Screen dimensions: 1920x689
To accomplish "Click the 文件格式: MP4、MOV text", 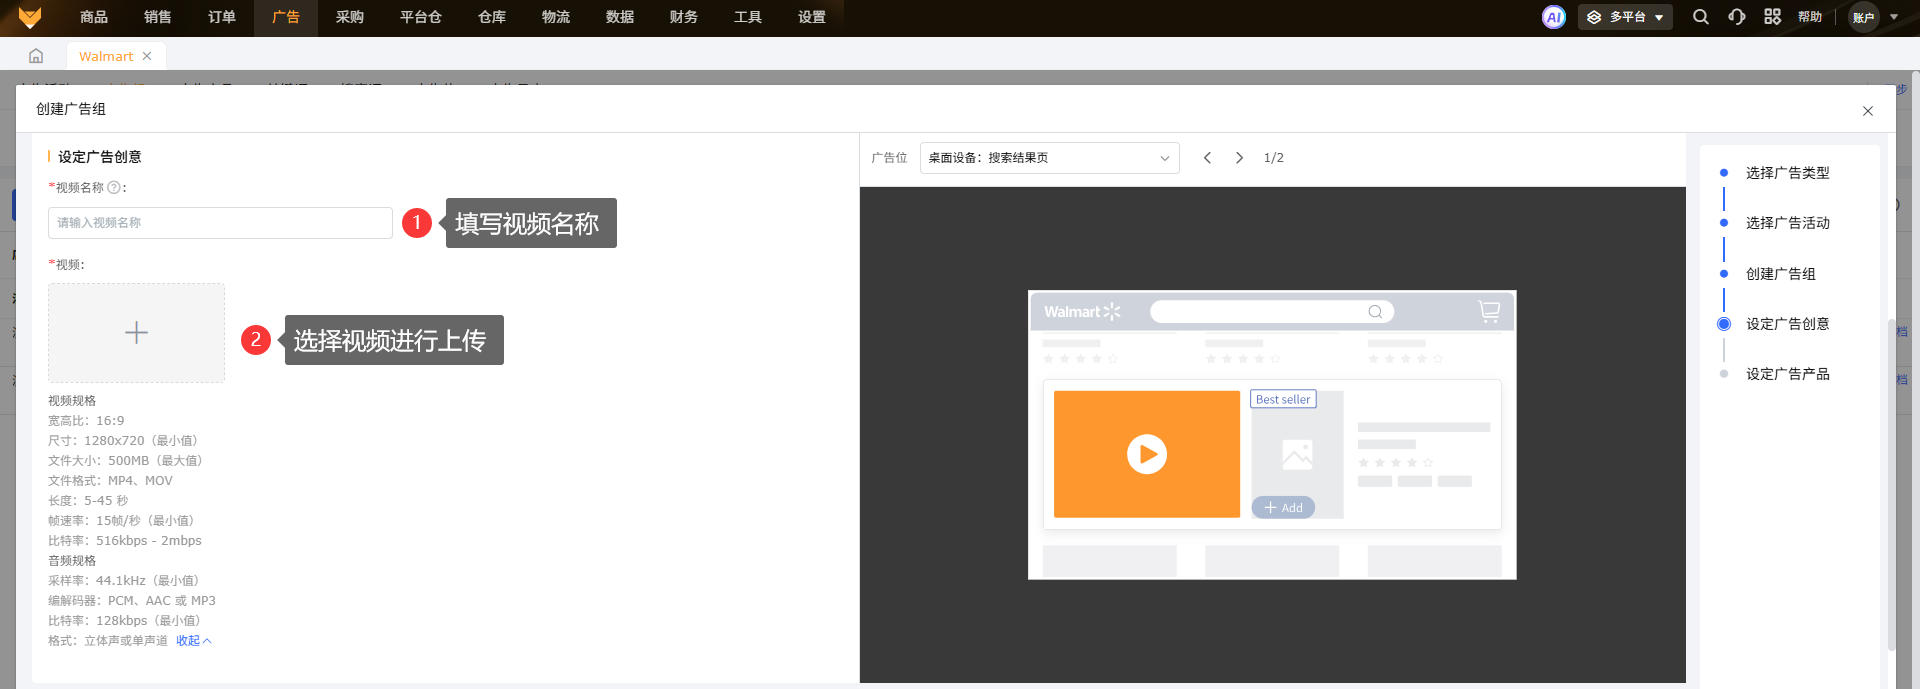I will (110, 481).
